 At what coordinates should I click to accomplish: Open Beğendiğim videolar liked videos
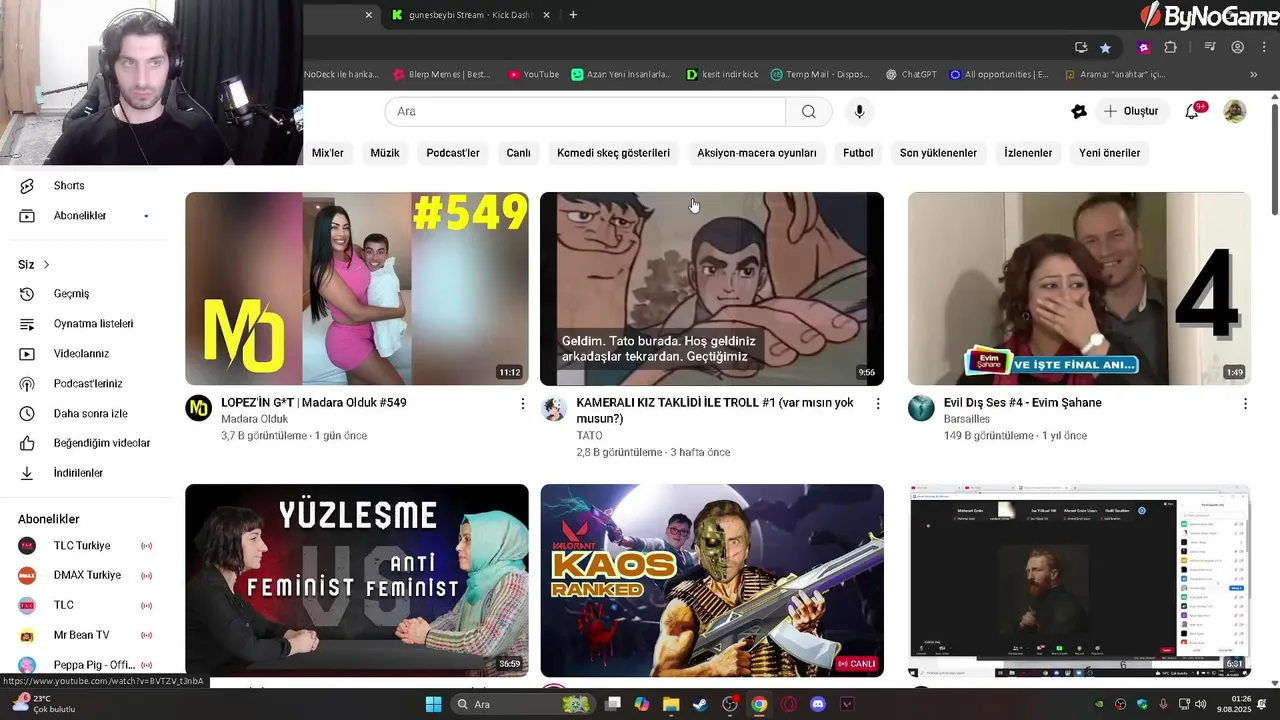tap(85, 443)
